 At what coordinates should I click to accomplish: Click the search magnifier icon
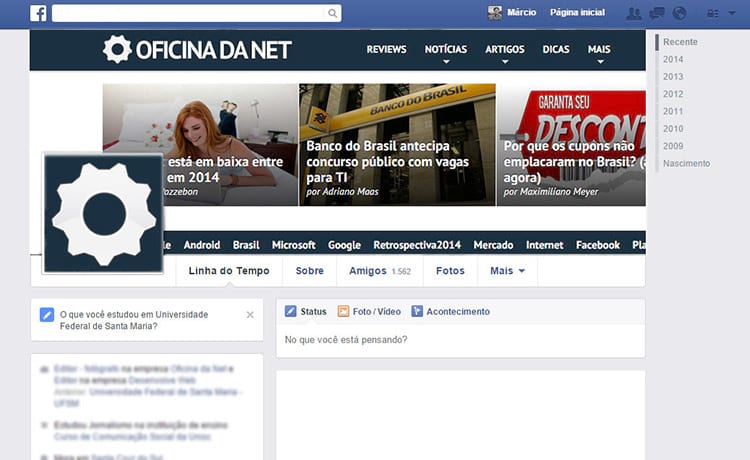pos(332,13)
